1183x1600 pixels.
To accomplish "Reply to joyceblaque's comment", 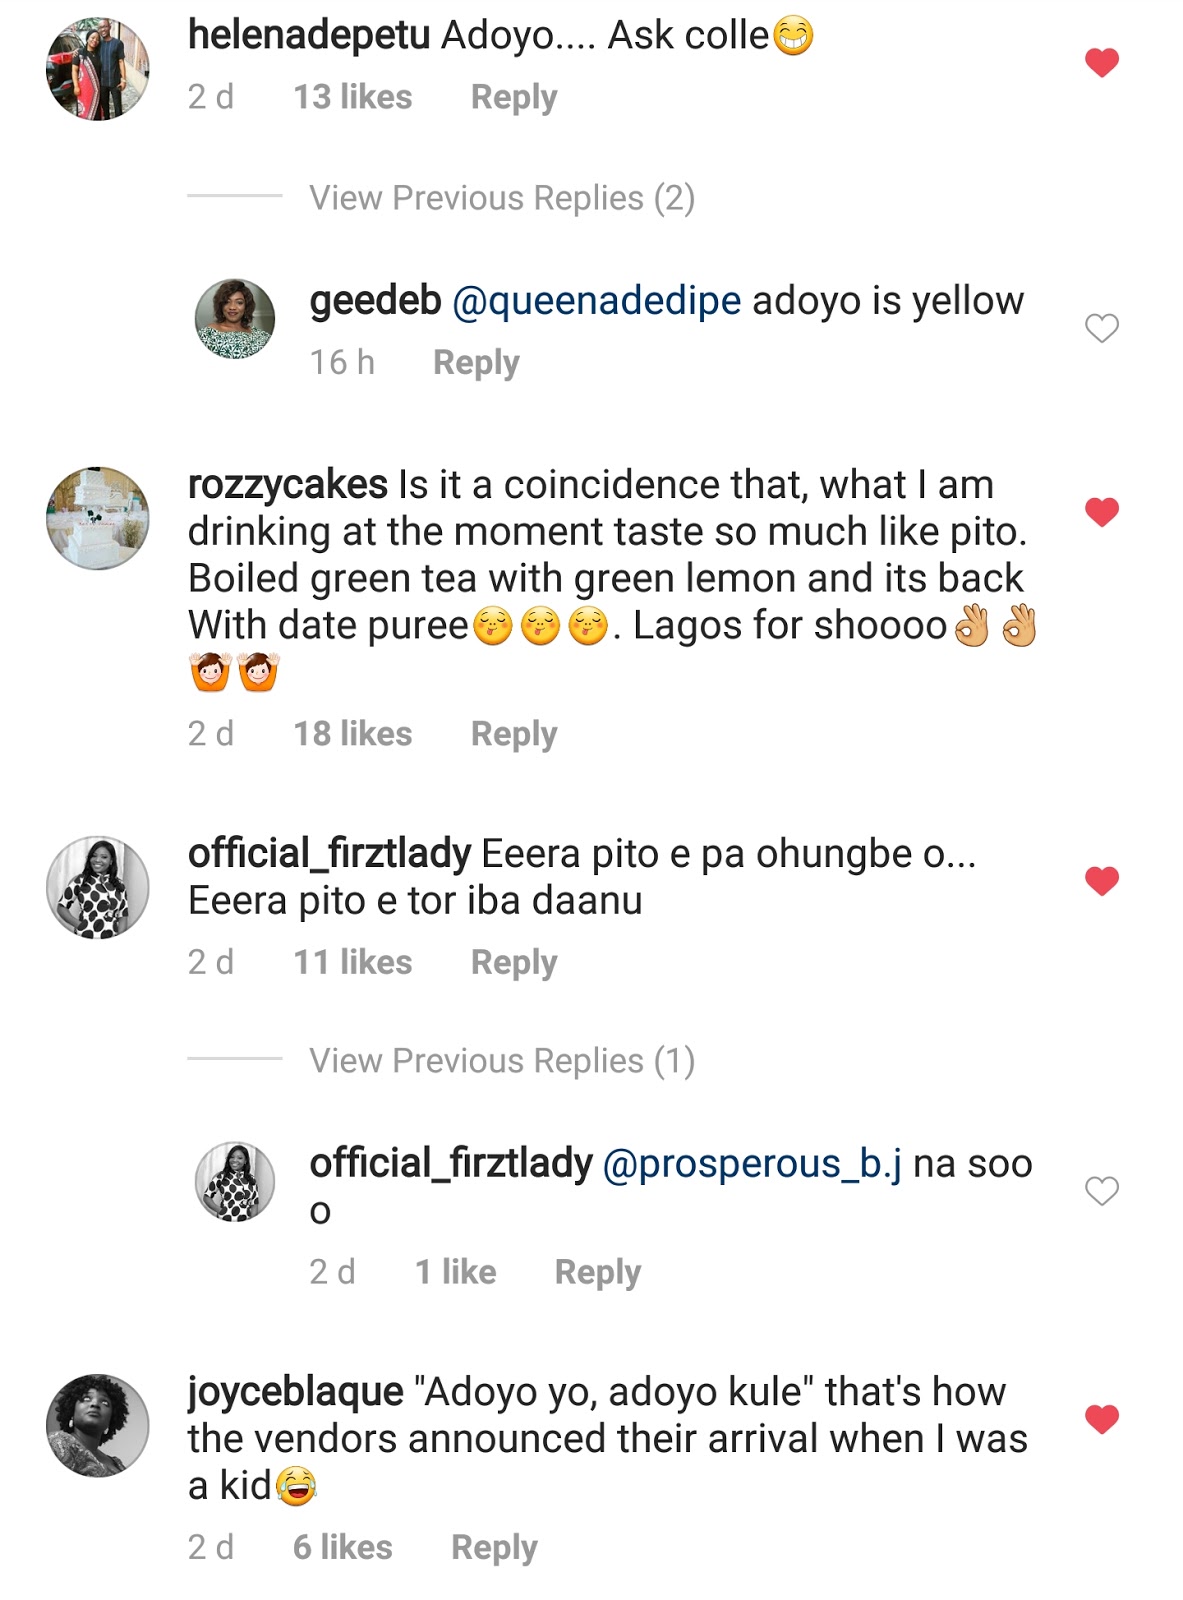I will pyautogui.click(x=494, y=1547).
